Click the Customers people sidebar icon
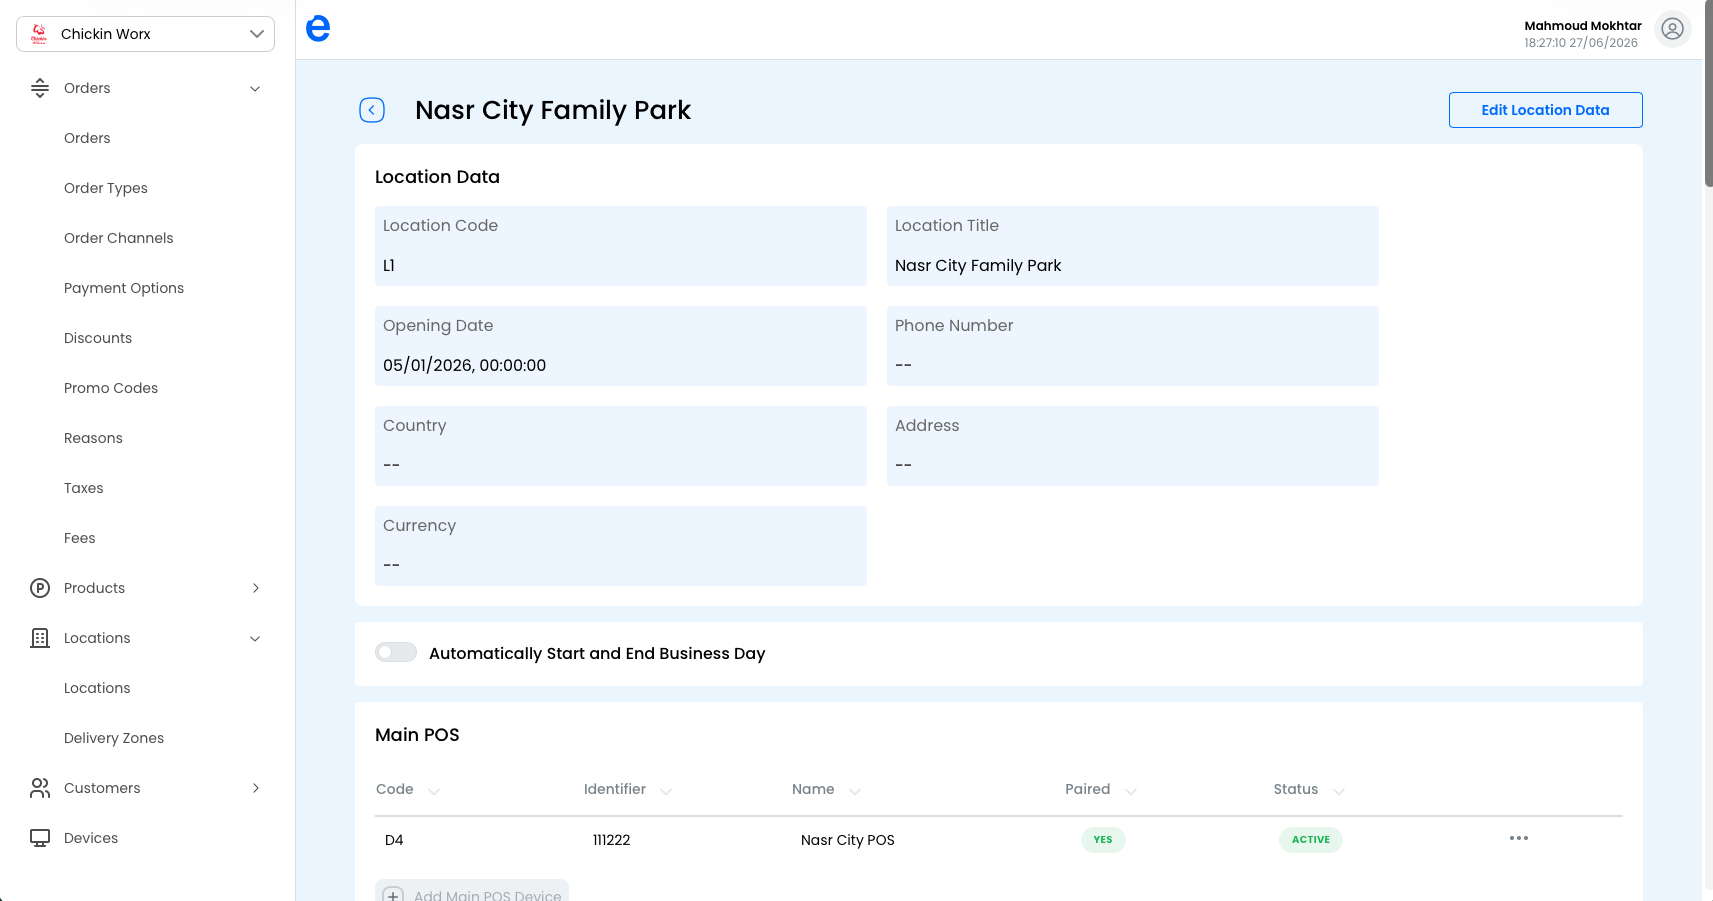The width and height of the screenshot is (1713, 901). coord(40,788)
